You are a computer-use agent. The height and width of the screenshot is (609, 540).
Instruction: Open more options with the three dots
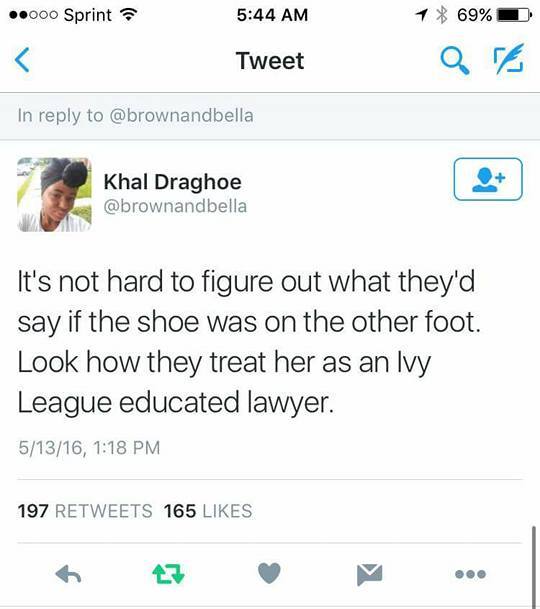[x=470, y=574]
